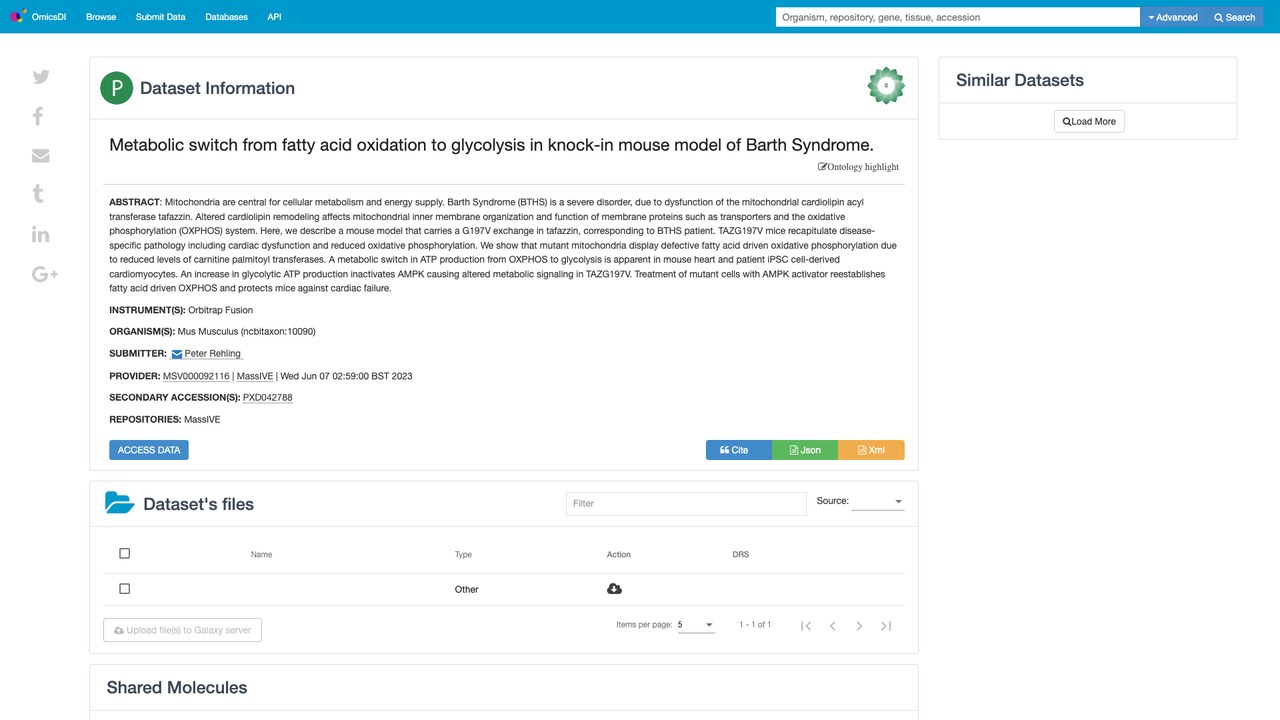Download dataset as Xml
The width and height of the screenshot is (1280, 720).
click(x=871, y=450)
